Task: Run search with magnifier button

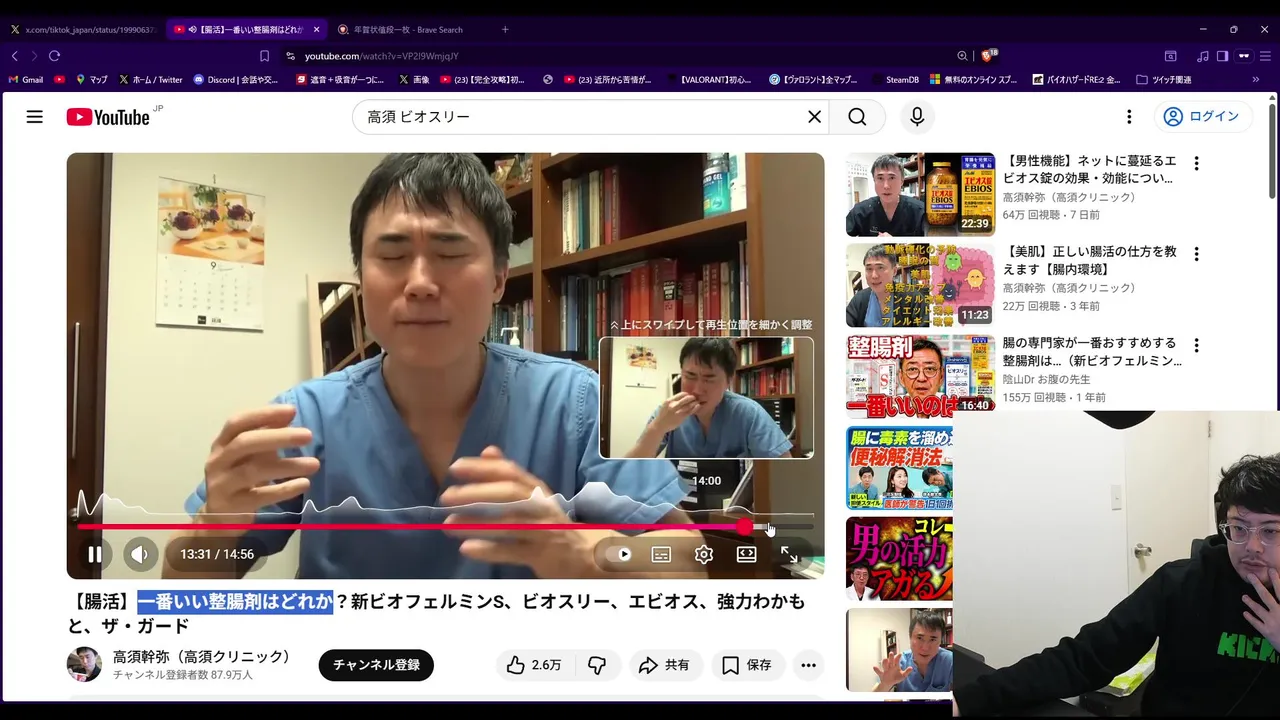Action: pos(857,117)
